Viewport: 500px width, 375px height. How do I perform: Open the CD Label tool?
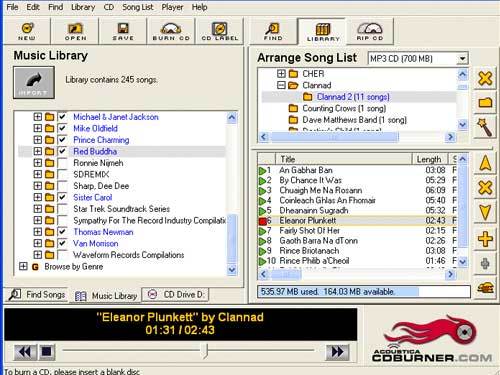220,31
